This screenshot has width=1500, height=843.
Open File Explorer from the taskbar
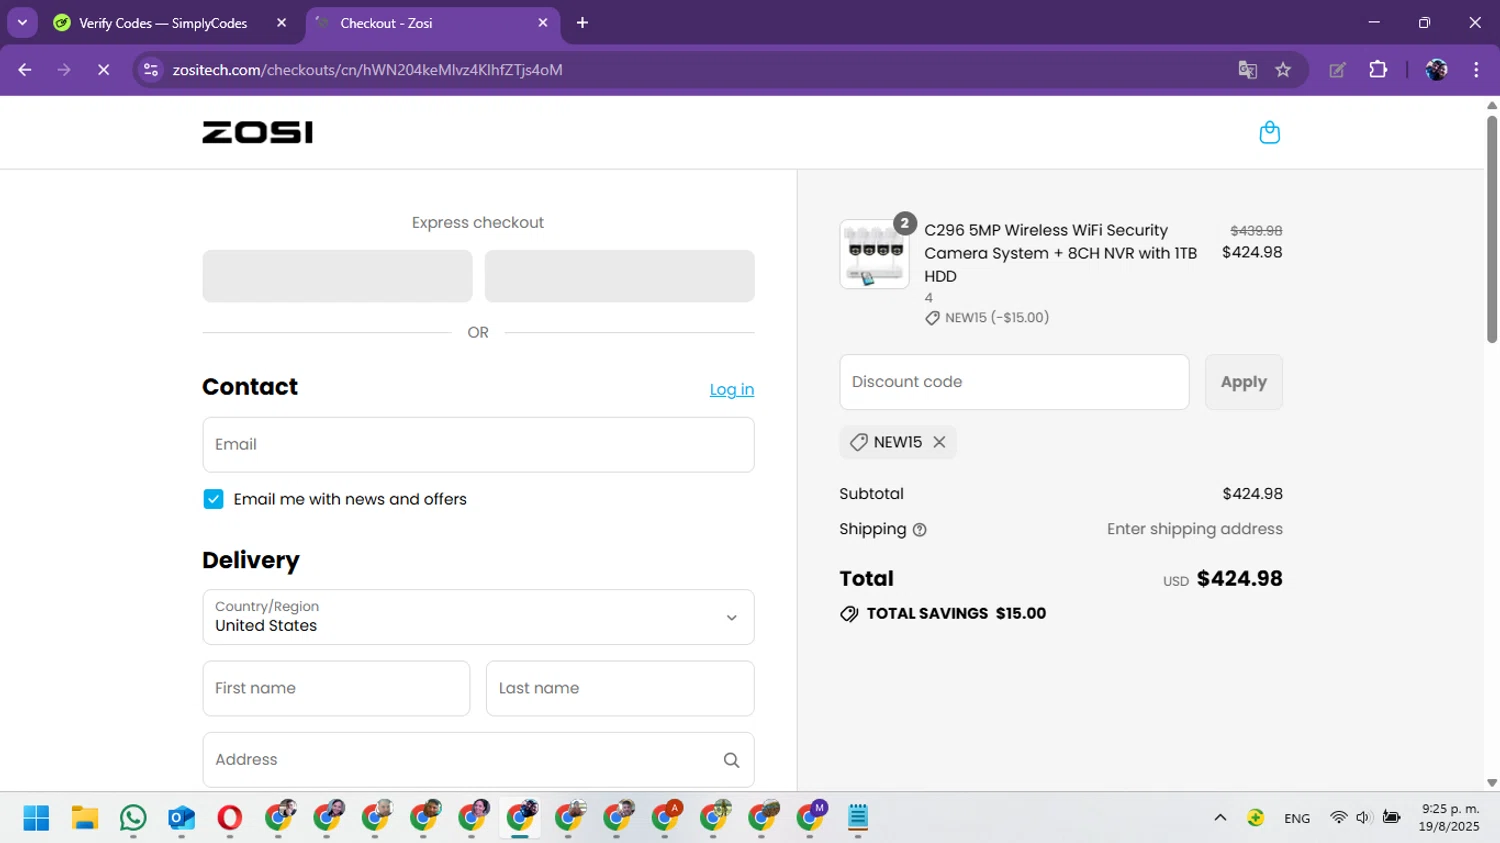coord(85,818)
